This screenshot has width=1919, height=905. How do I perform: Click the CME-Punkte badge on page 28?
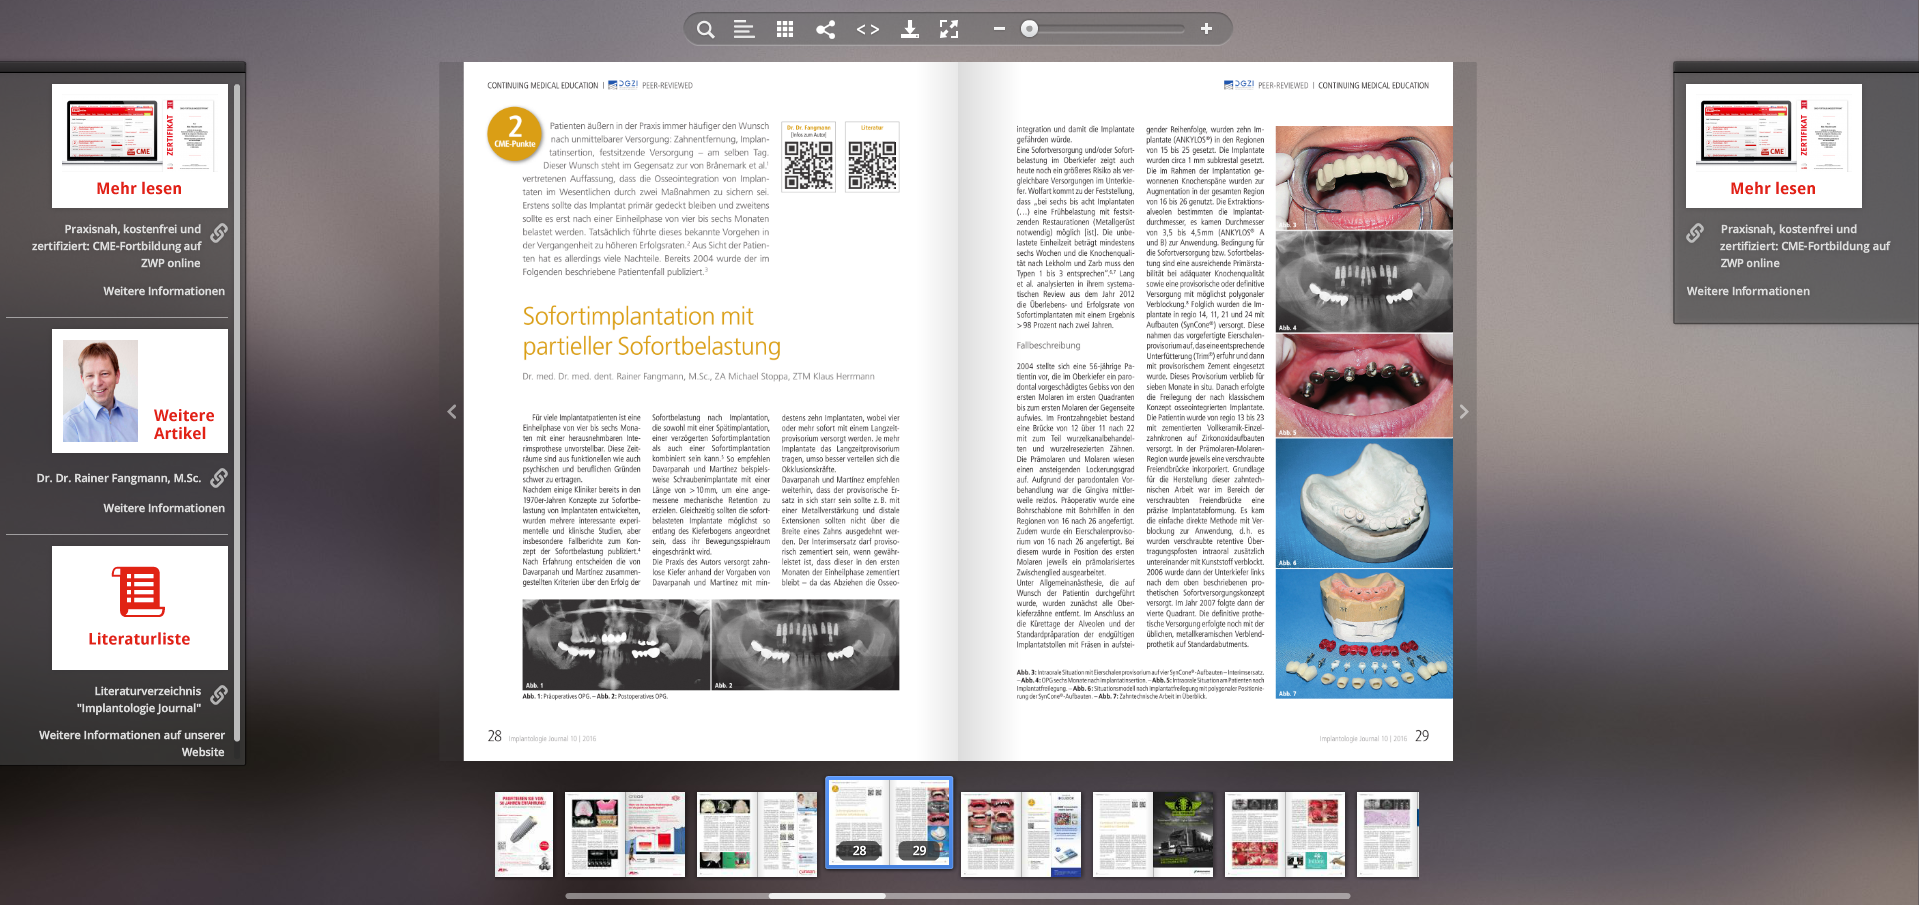coord(515,133)
